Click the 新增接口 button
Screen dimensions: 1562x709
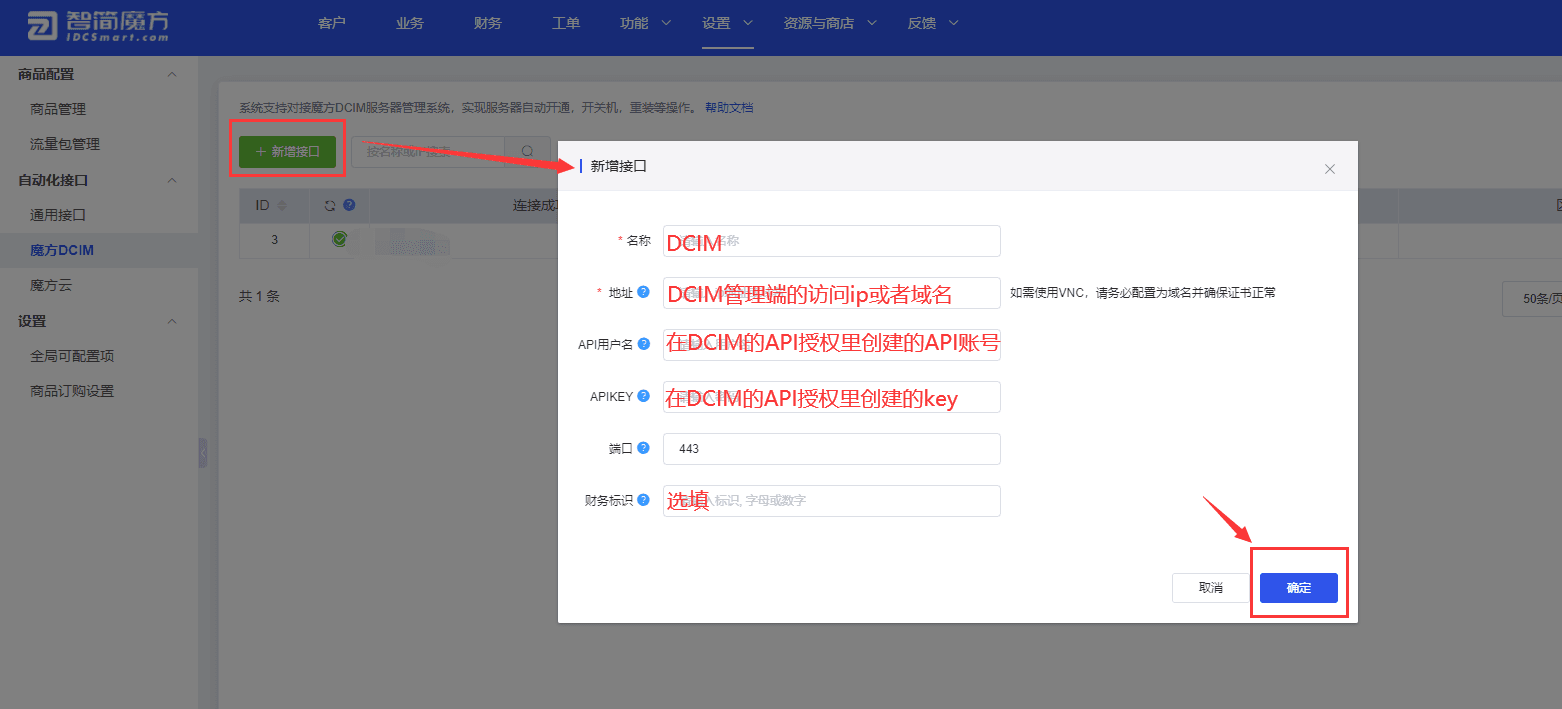click(287, 151)
